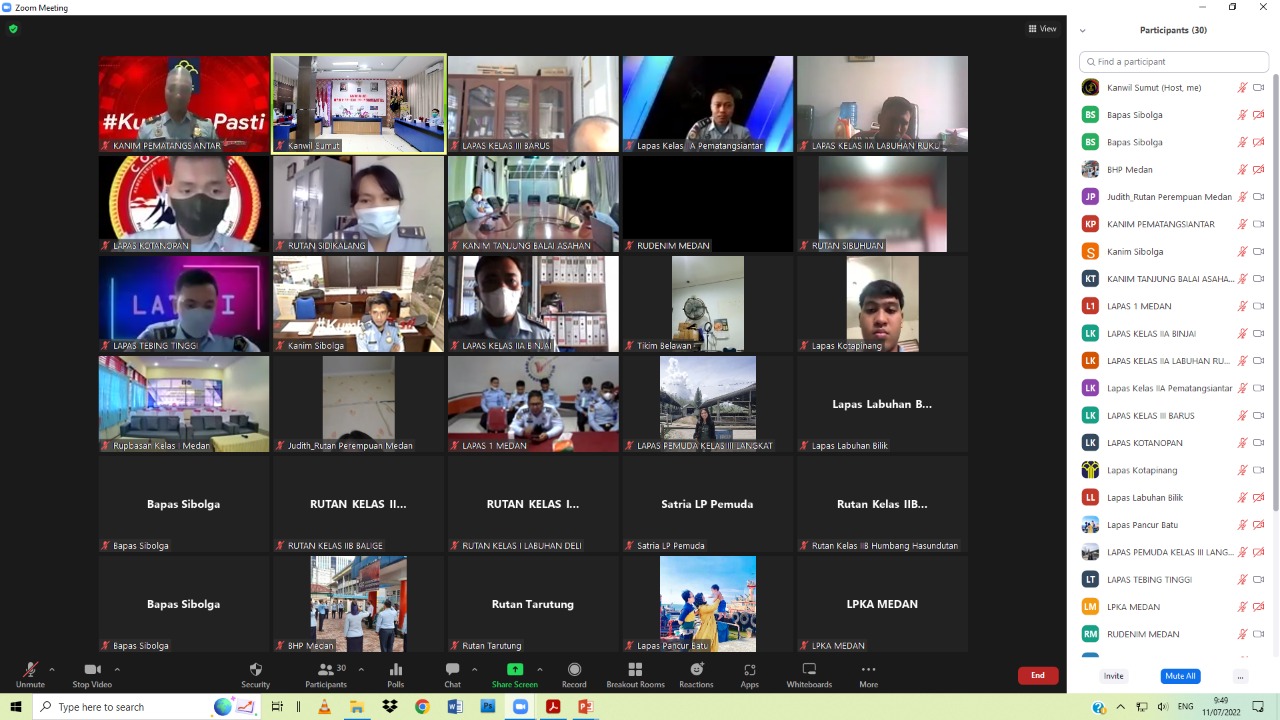Open Polls from the meeting toolbar
The width and height of the screenshot is (1280, 720).
(395, 670)
